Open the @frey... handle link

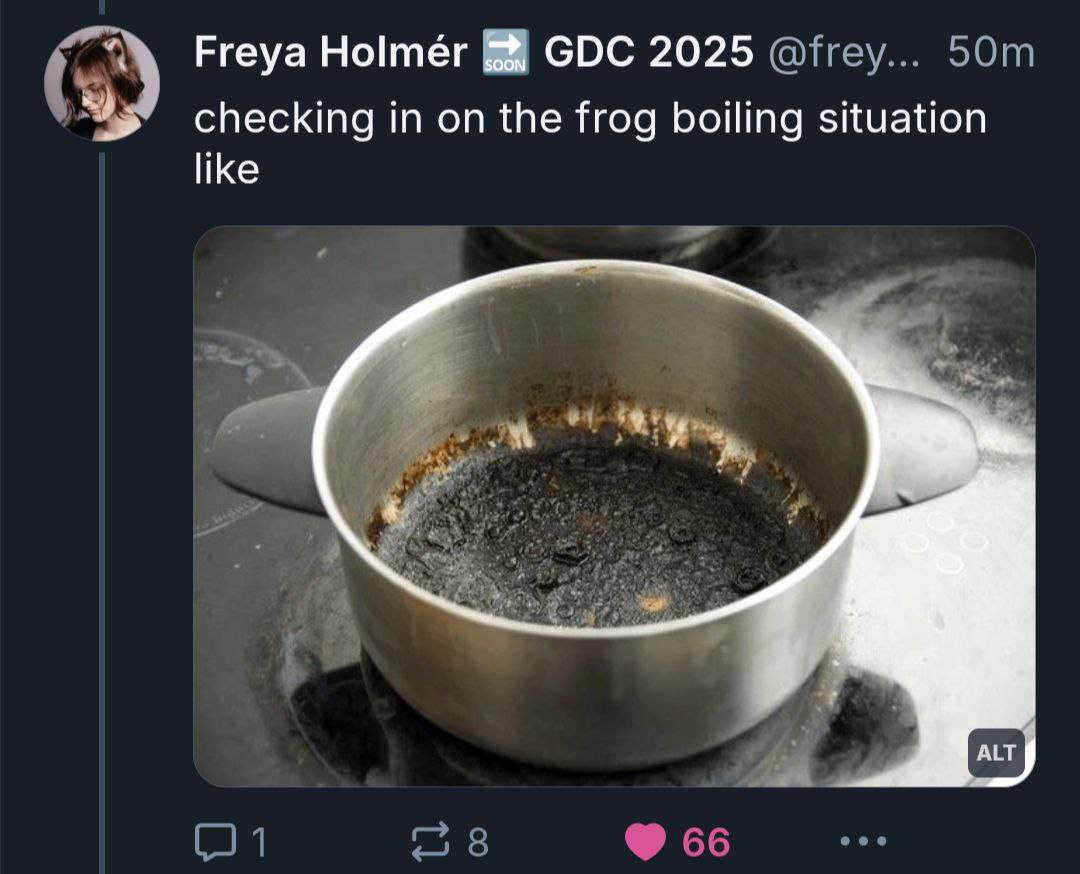point(844,52)
